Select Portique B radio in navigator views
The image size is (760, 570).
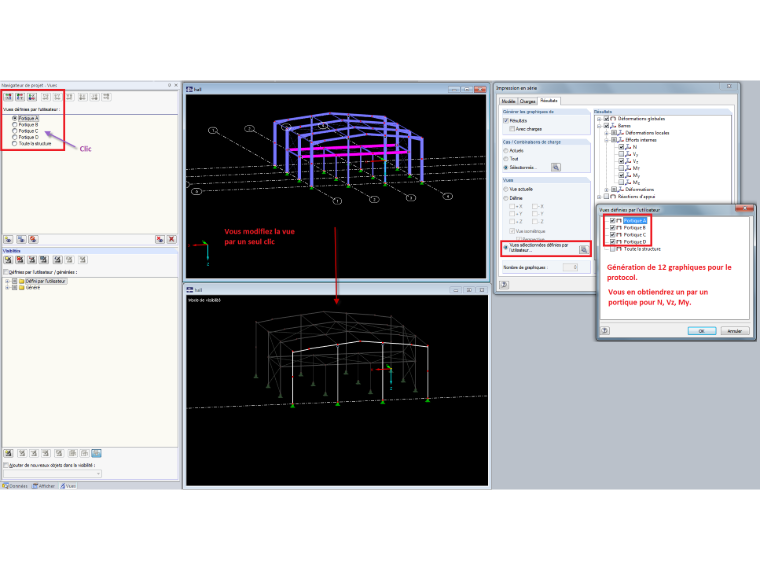[15, 125]
